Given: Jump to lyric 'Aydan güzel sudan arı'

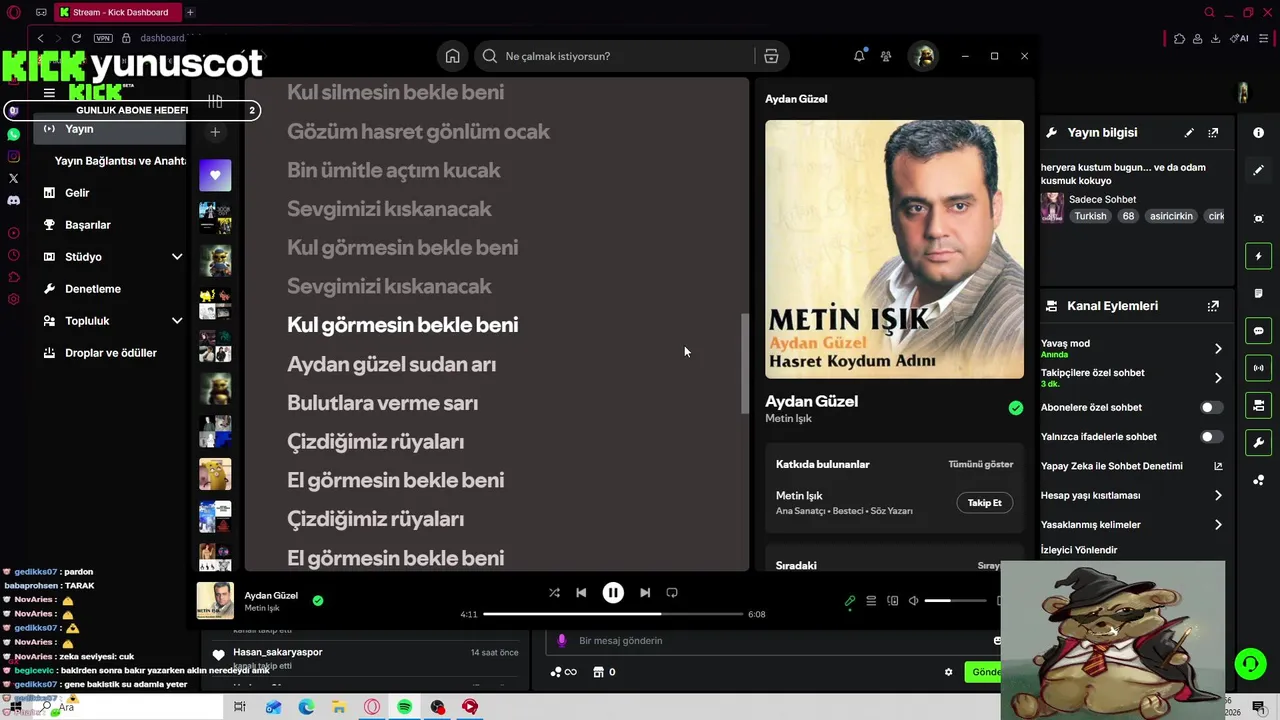Looking at the screenshot, I should (x=391, y=364).
